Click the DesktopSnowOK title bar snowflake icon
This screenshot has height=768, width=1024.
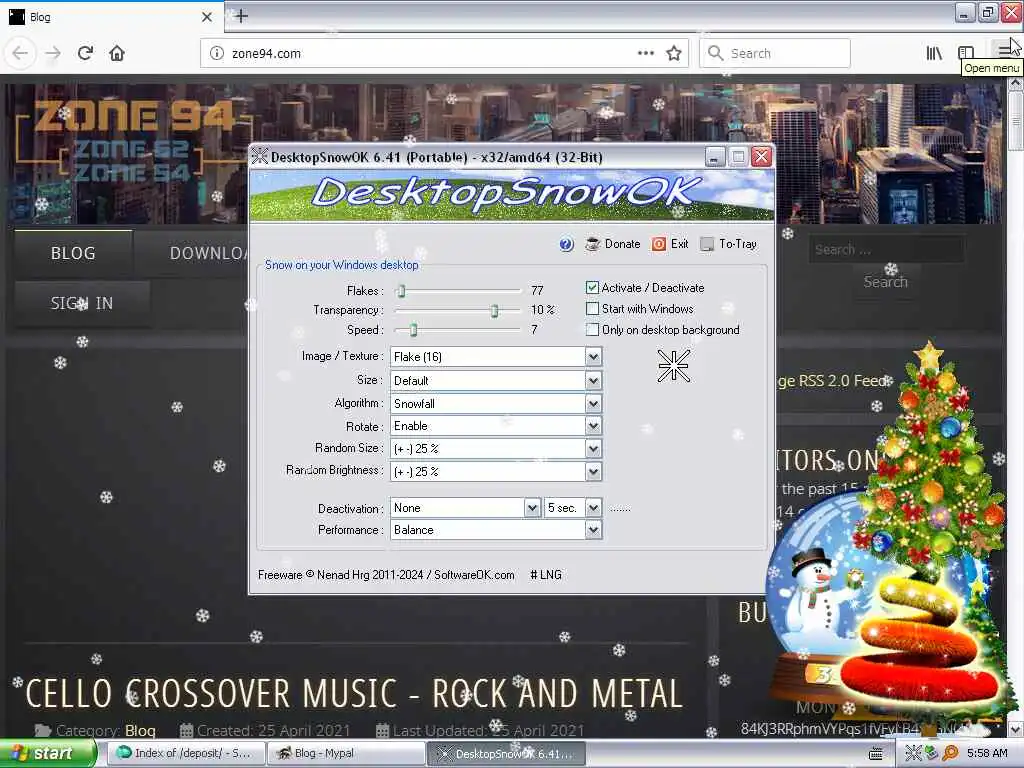pyautogui.click(x=260, y=157)
